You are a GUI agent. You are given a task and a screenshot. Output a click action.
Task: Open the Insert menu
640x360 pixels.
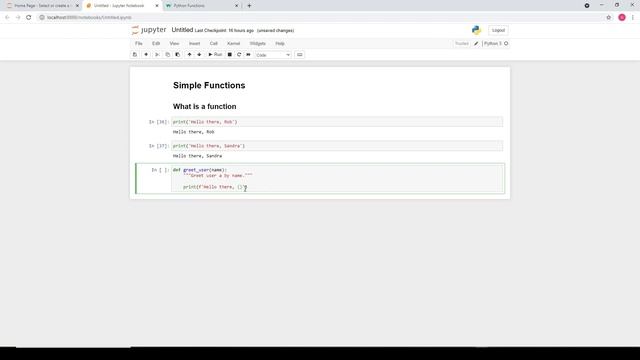pos(194,43)
